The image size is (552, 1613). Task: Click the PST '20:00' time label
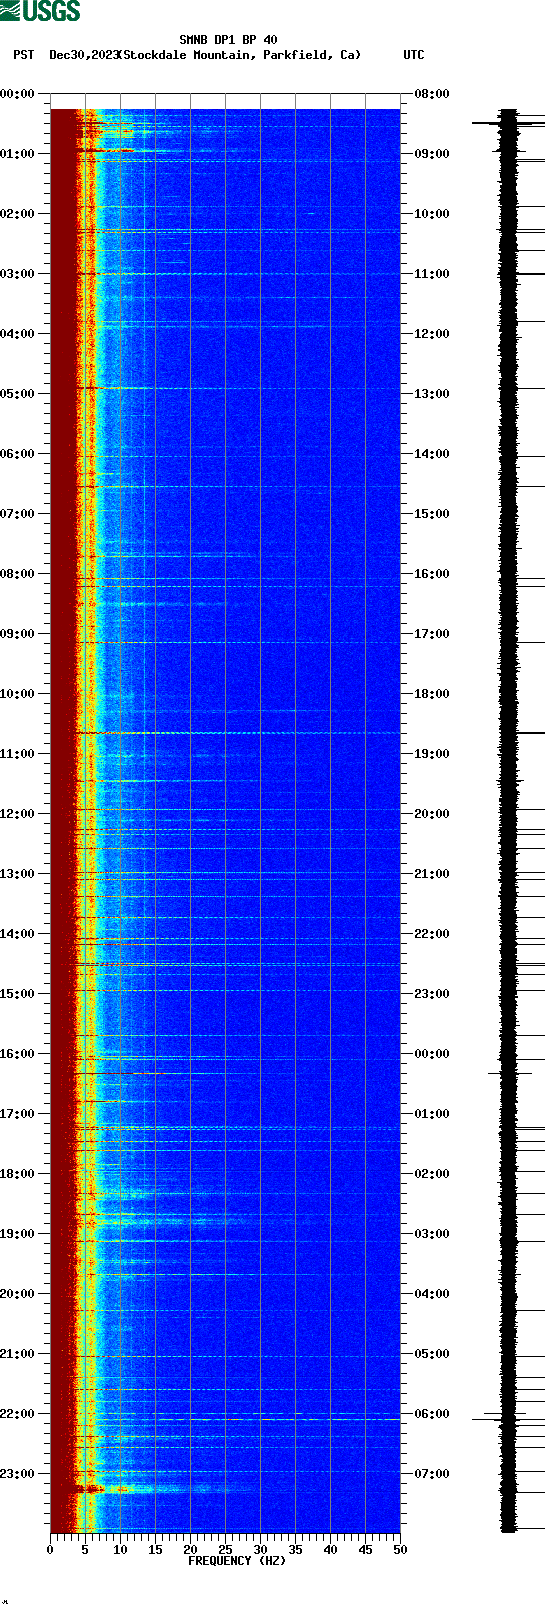point(18,1294)
